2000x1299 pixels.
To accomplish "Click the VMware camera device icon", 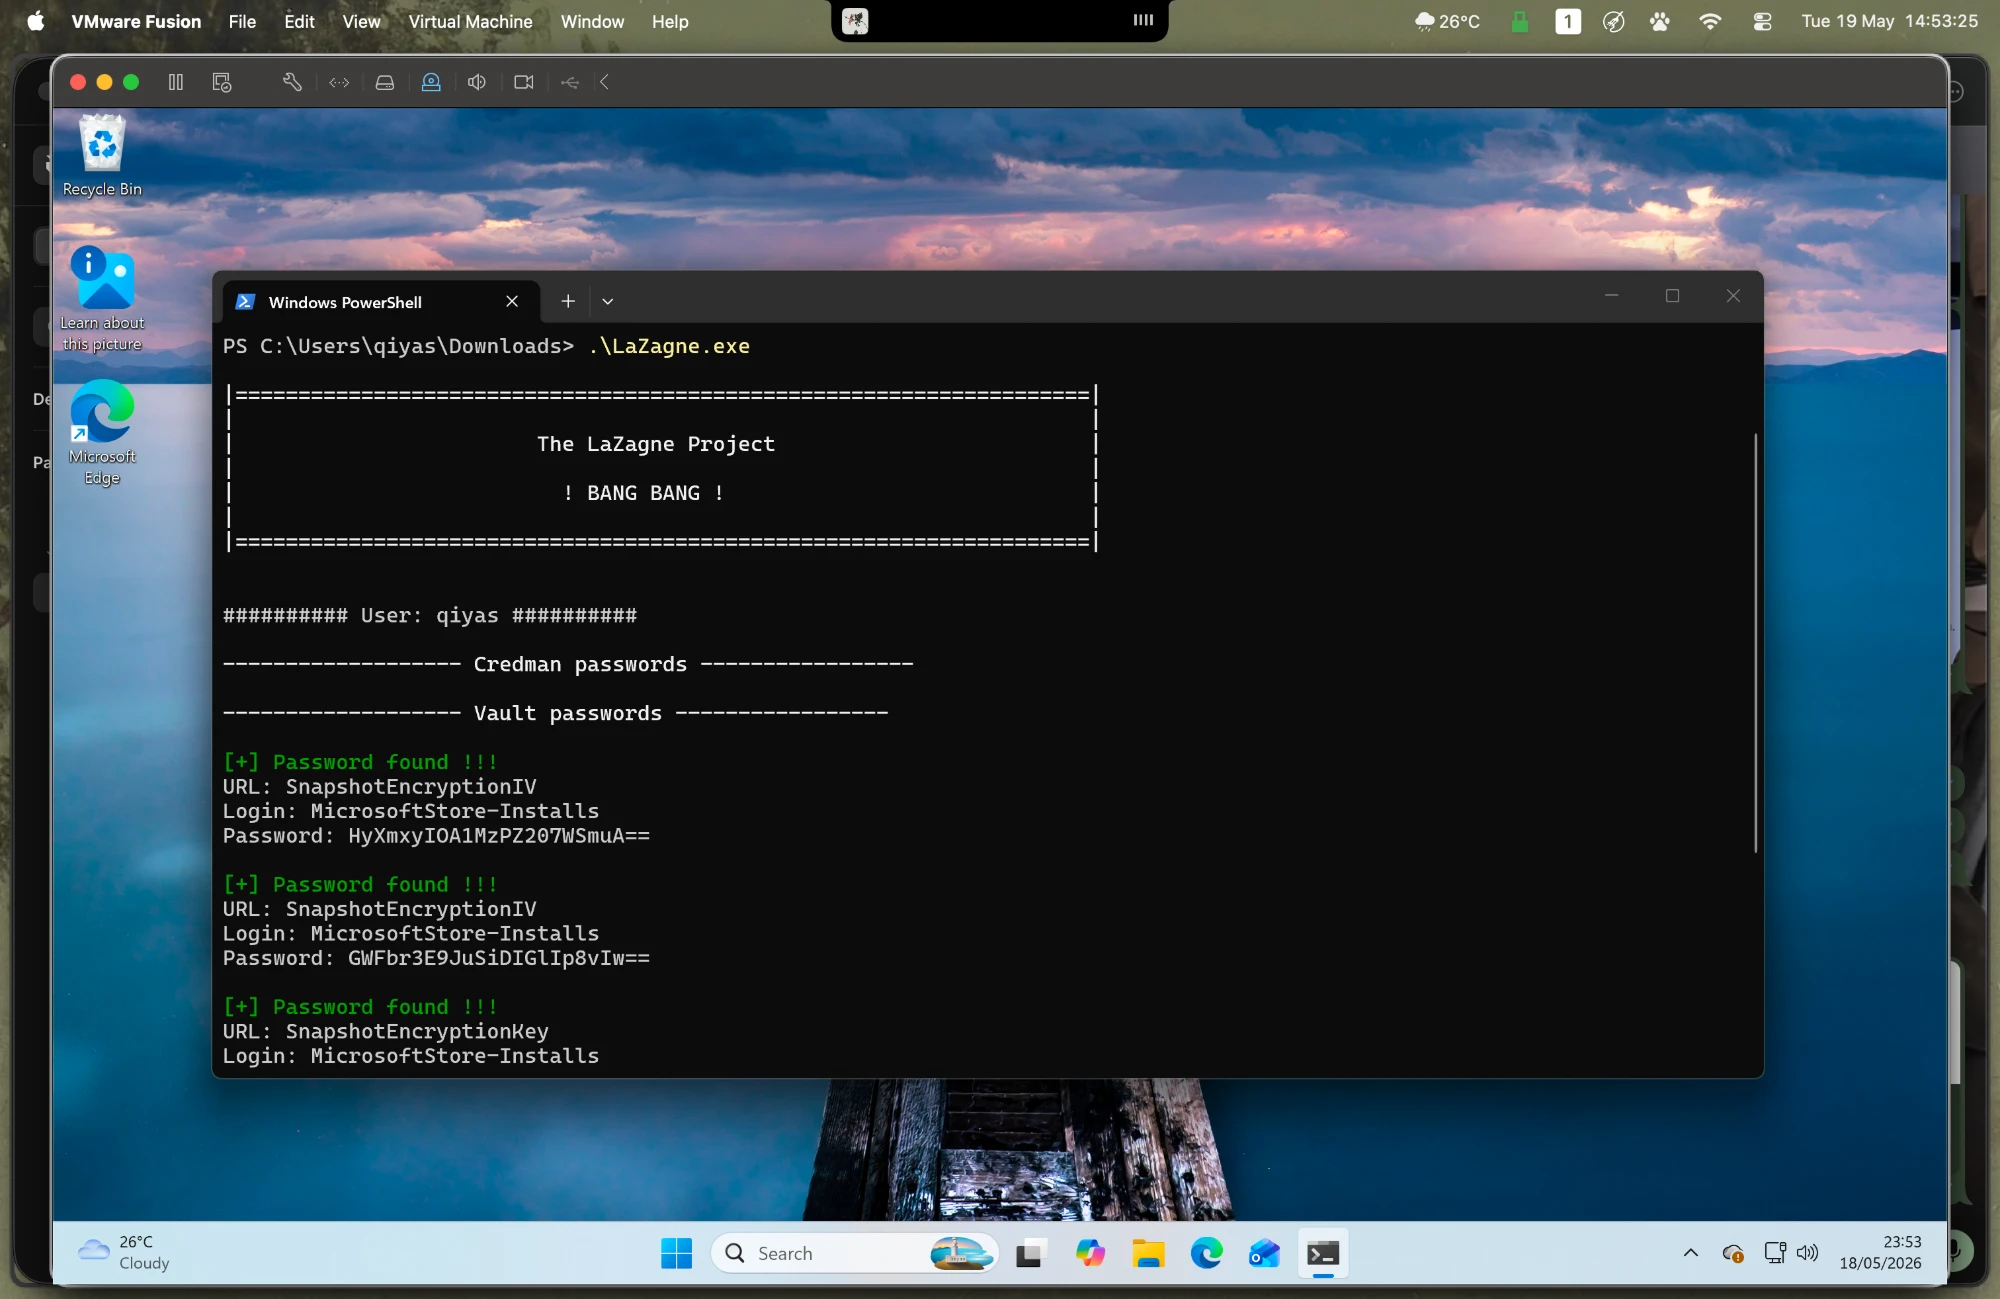I will [x=524, y=82].
